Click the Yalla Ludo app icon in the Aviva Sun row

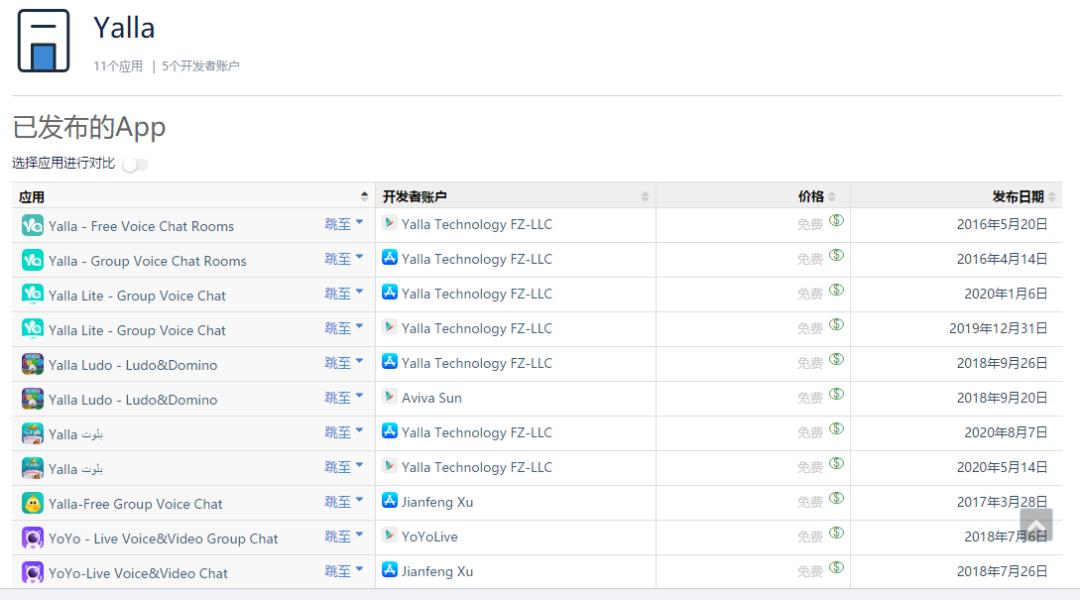point(32,399)
